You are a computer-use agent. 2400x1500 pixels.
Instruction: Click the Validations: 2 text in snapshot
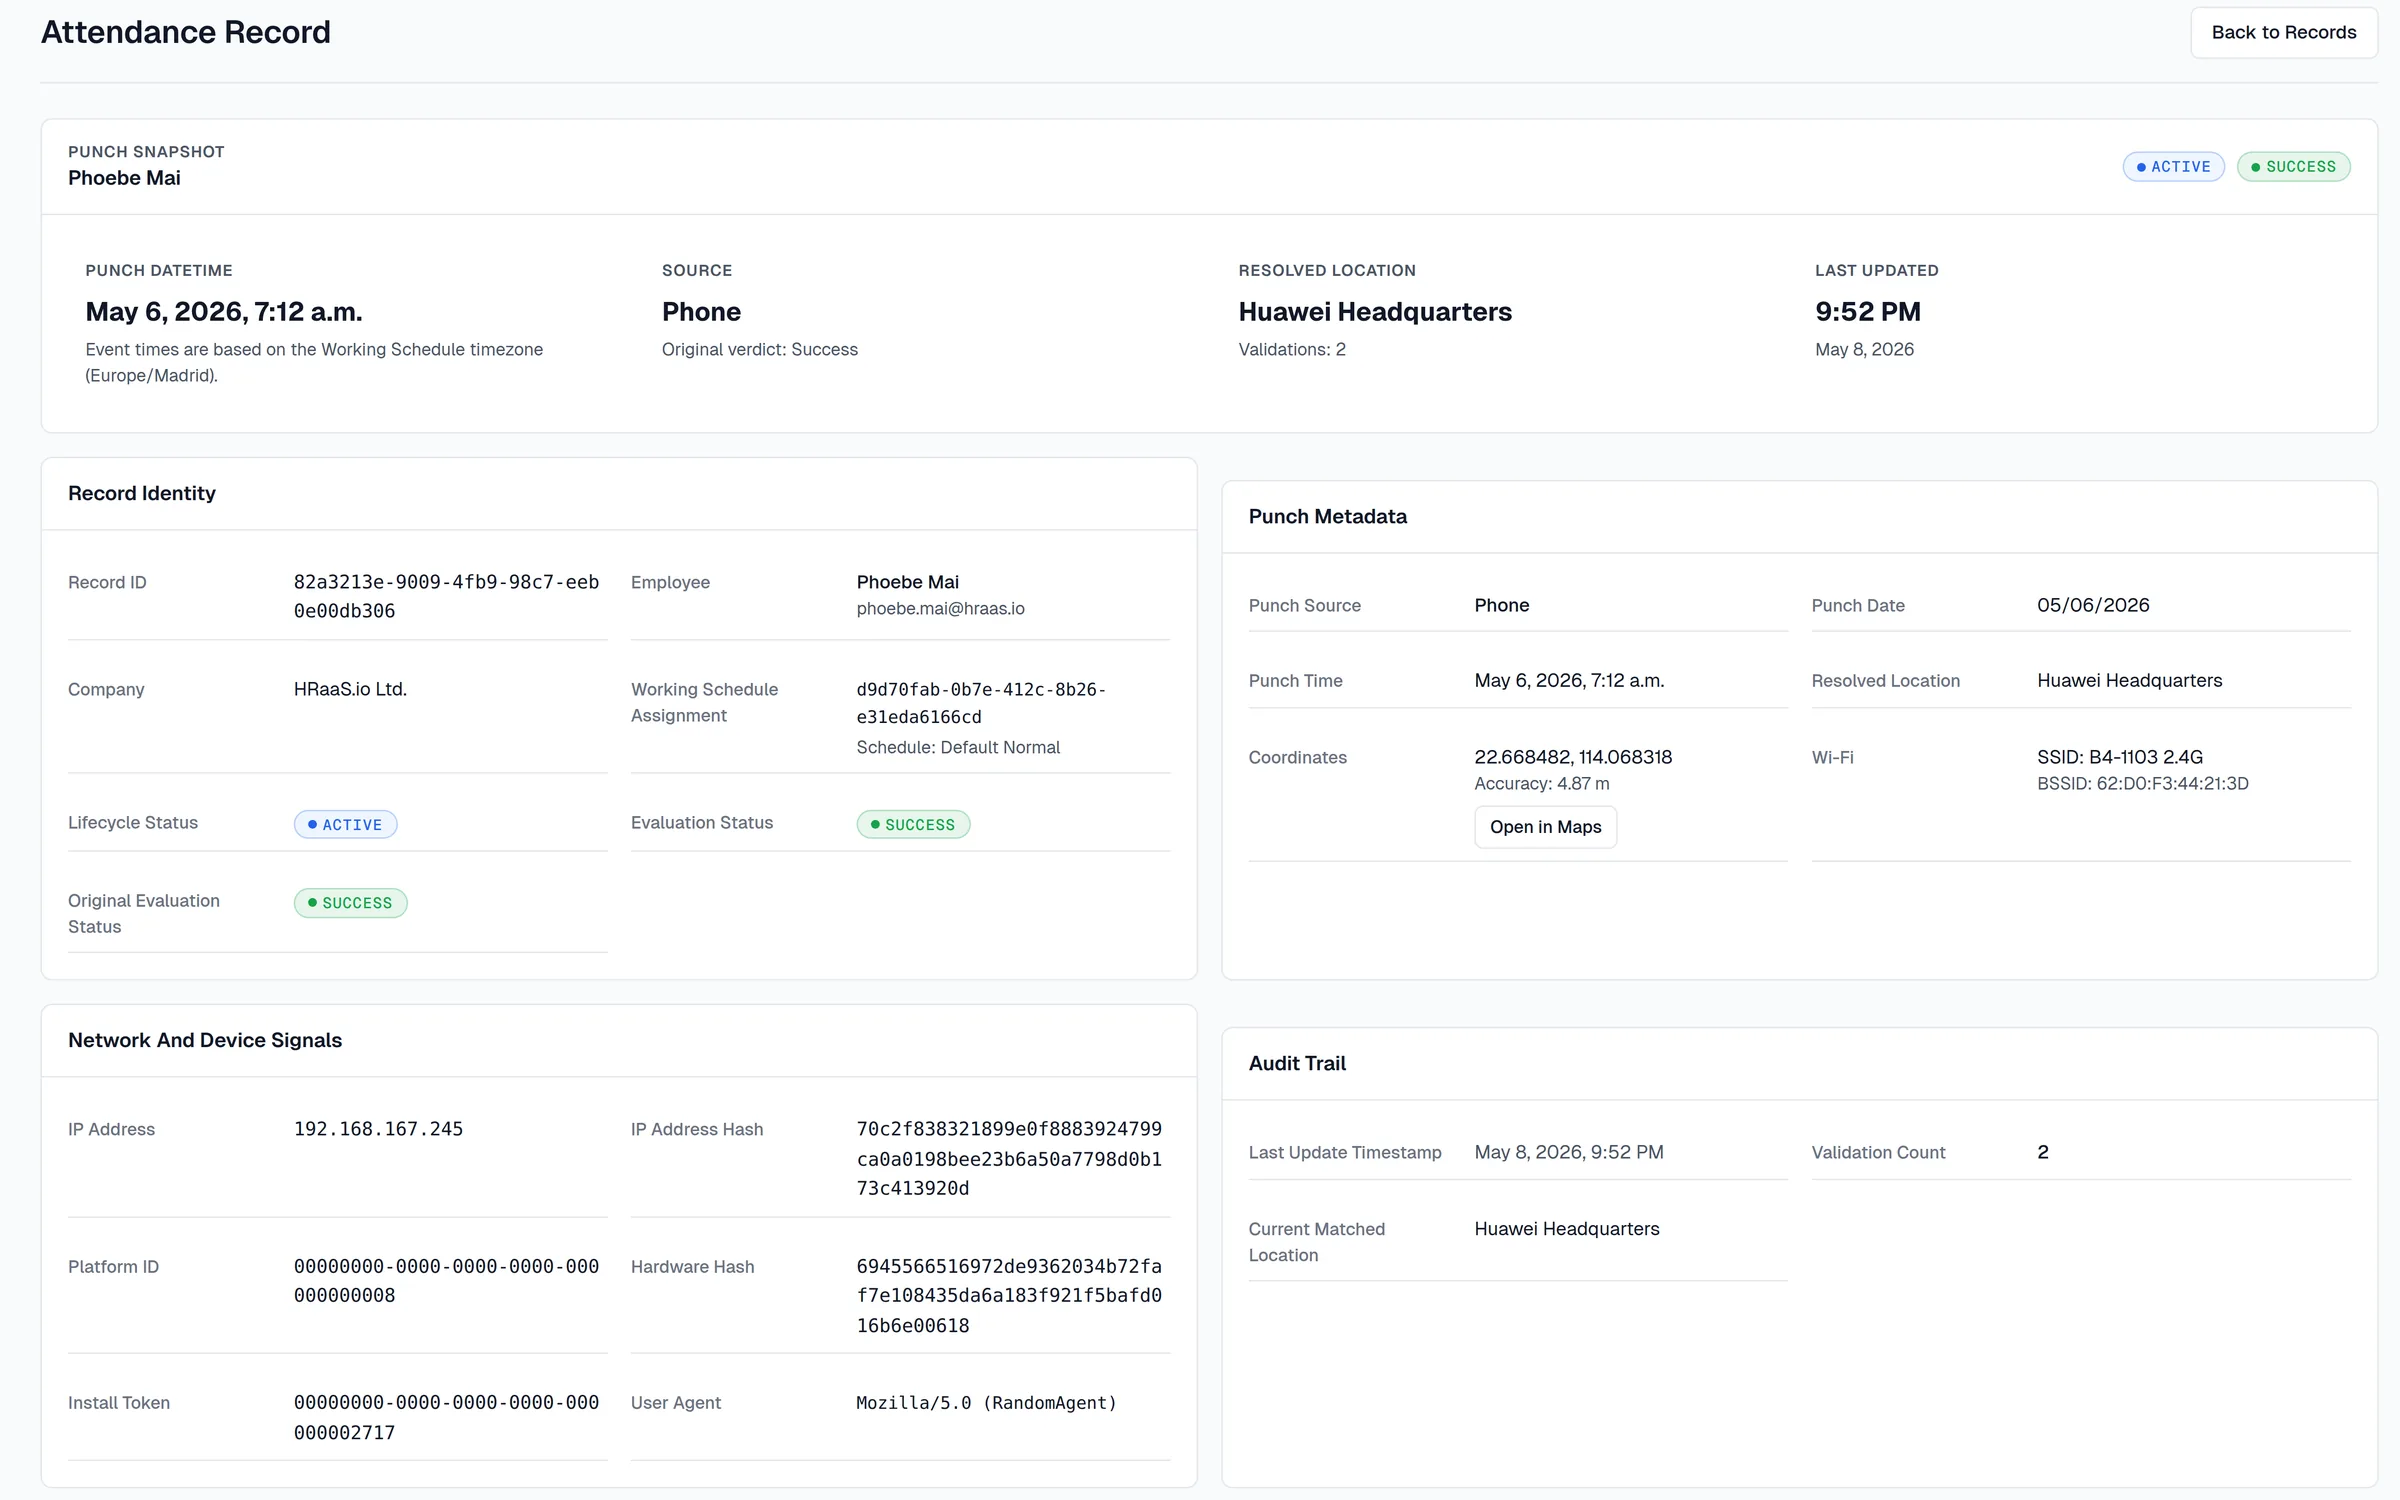(x=1292, y=350)
